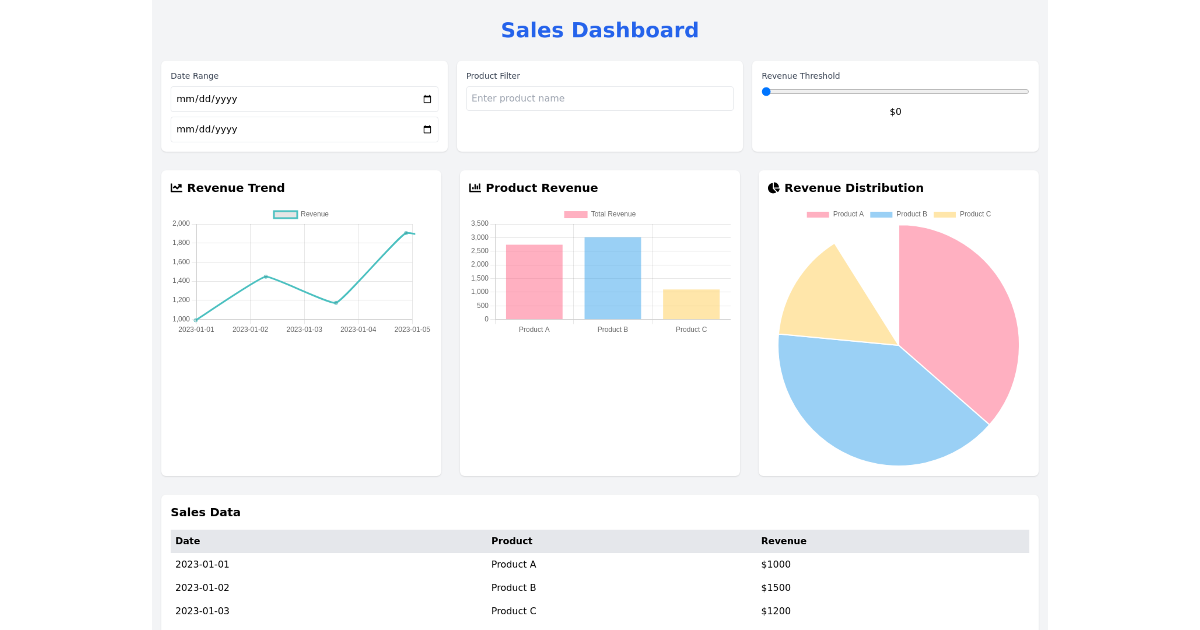
Task: Click the Sales Dashboard title
Action: pyautogui.click(x=599, y=30)
